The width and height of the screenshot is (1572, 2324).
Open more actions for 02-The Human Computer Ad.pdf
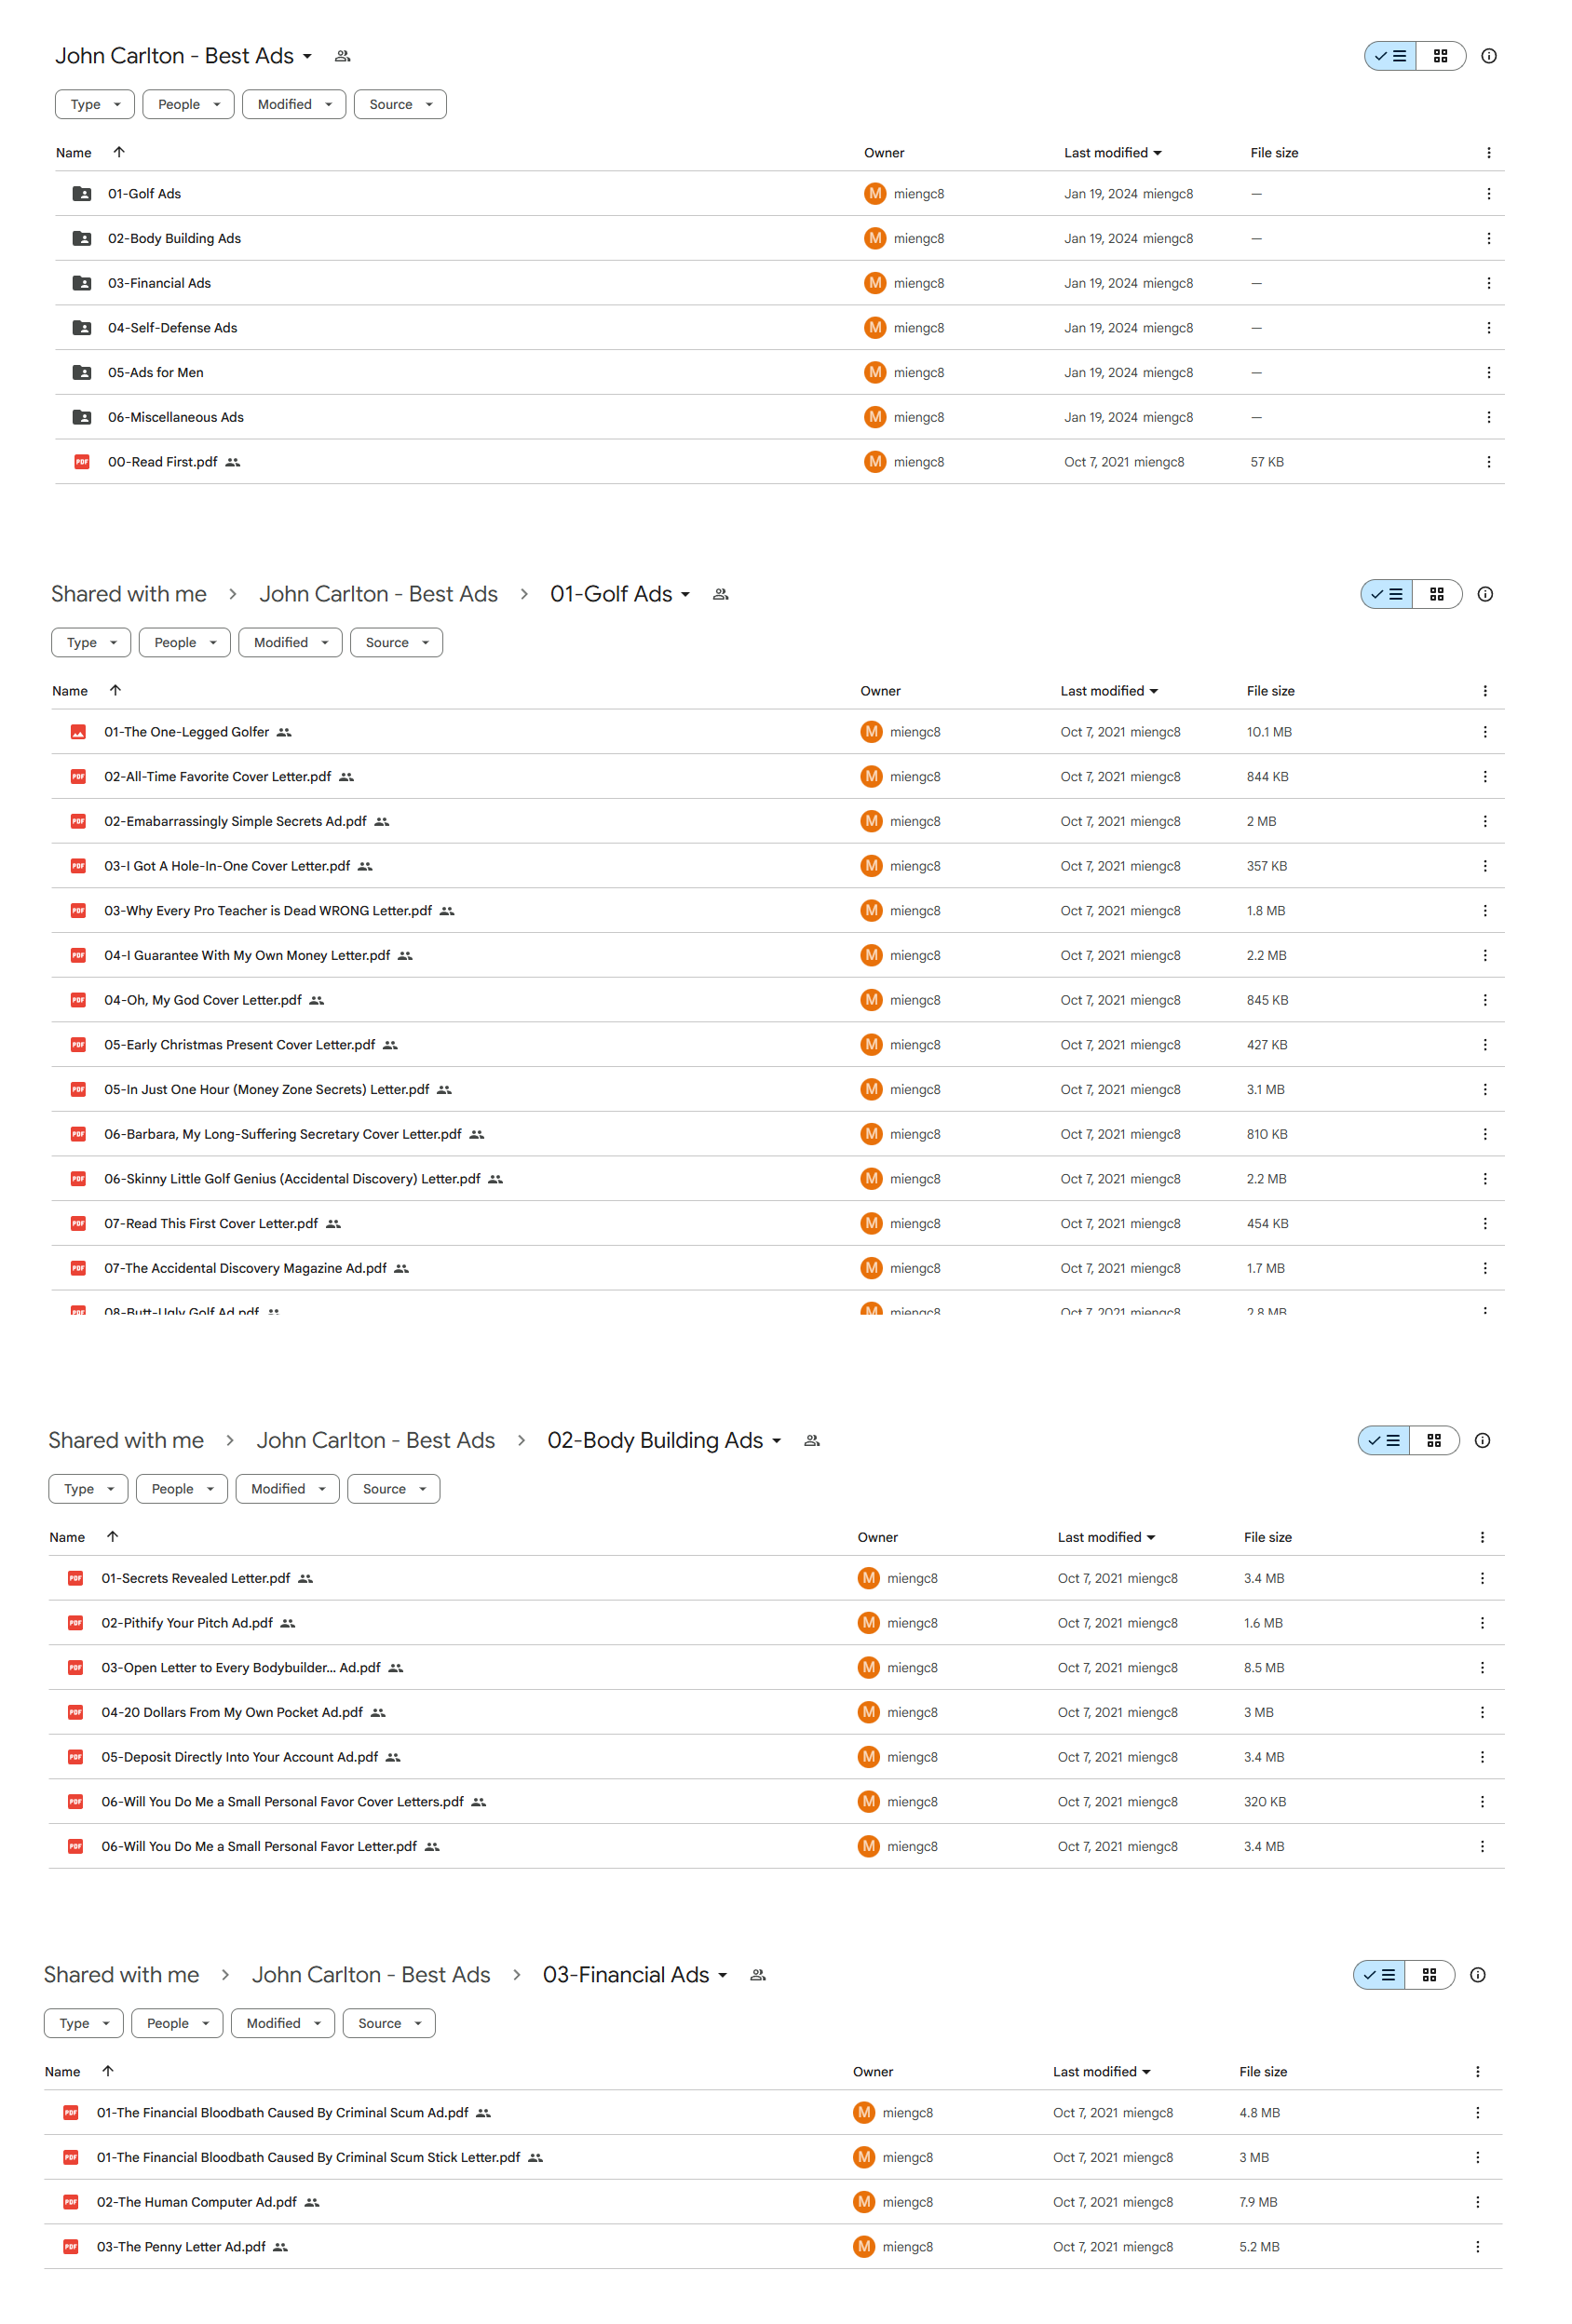tap(1477, 2202)
